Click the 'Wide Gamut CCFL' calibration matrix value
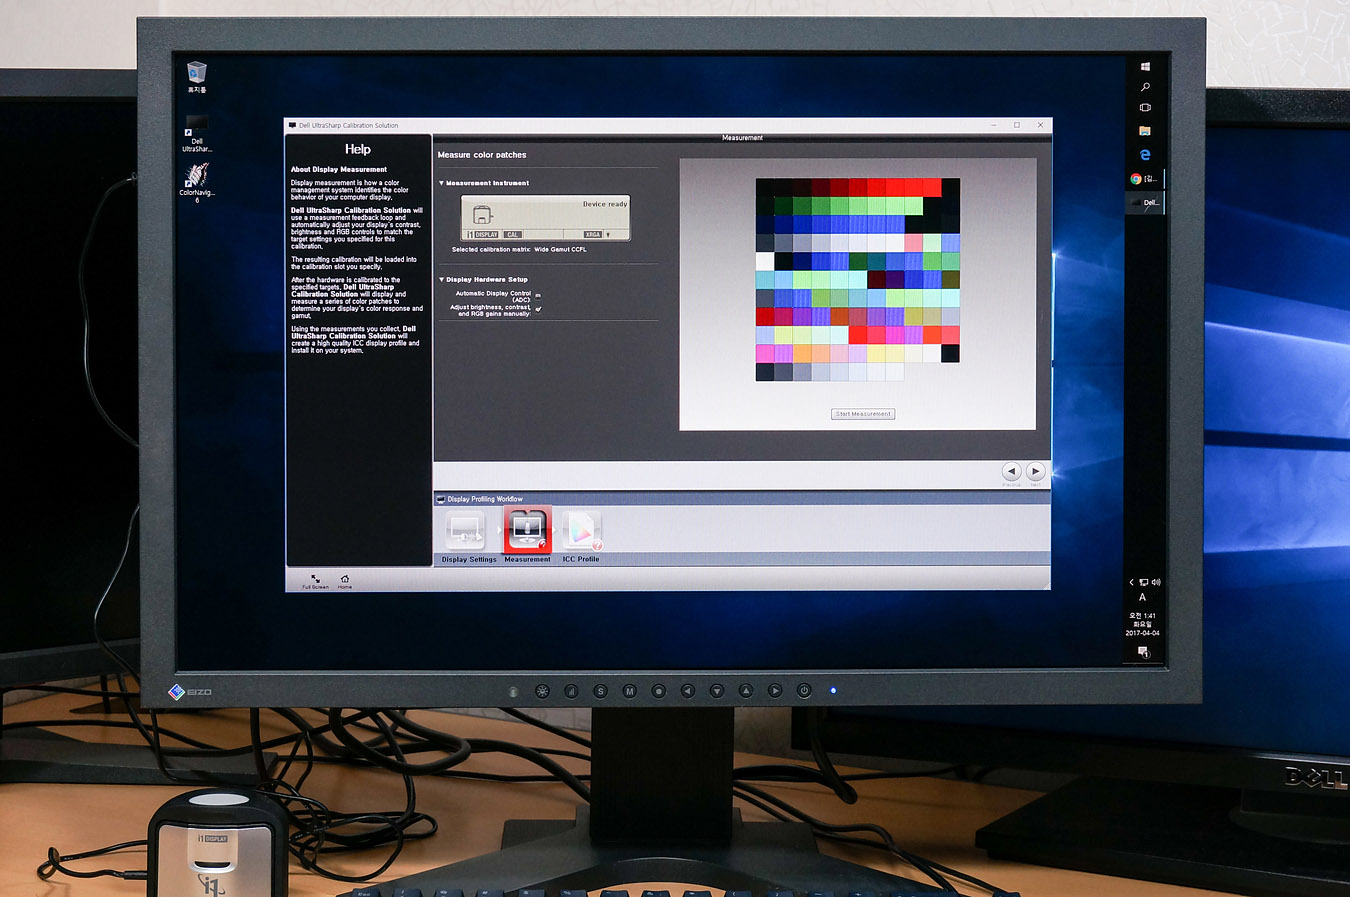 560,250
